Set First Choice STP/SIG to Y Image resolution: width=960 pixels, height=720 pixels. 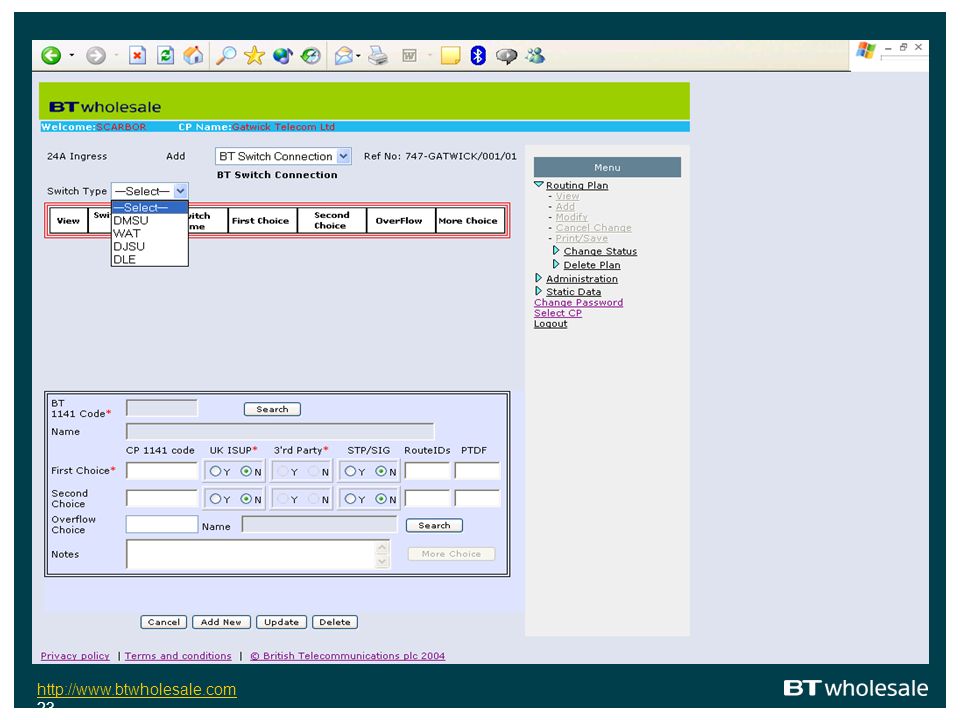pyautogui.click(x=350, y=471)
